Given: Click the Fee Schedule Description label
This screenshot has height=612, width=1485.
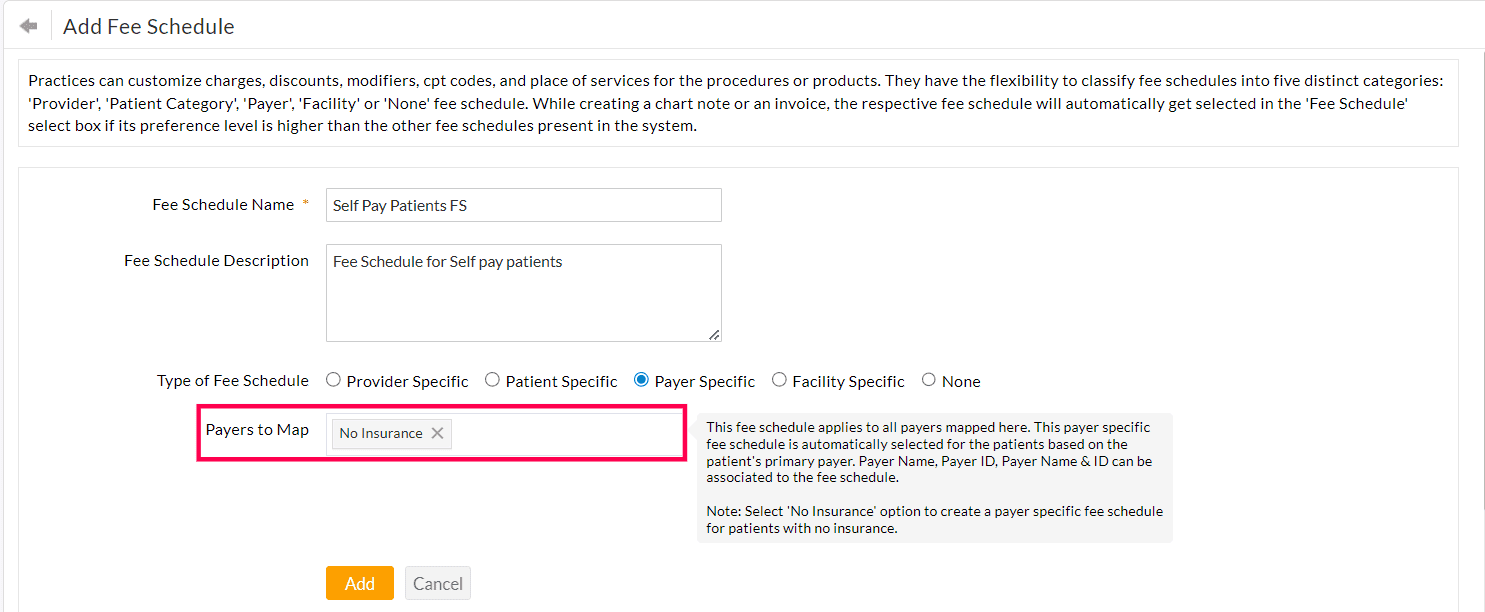Looking at the screenshot, I should tap(216, 261).
